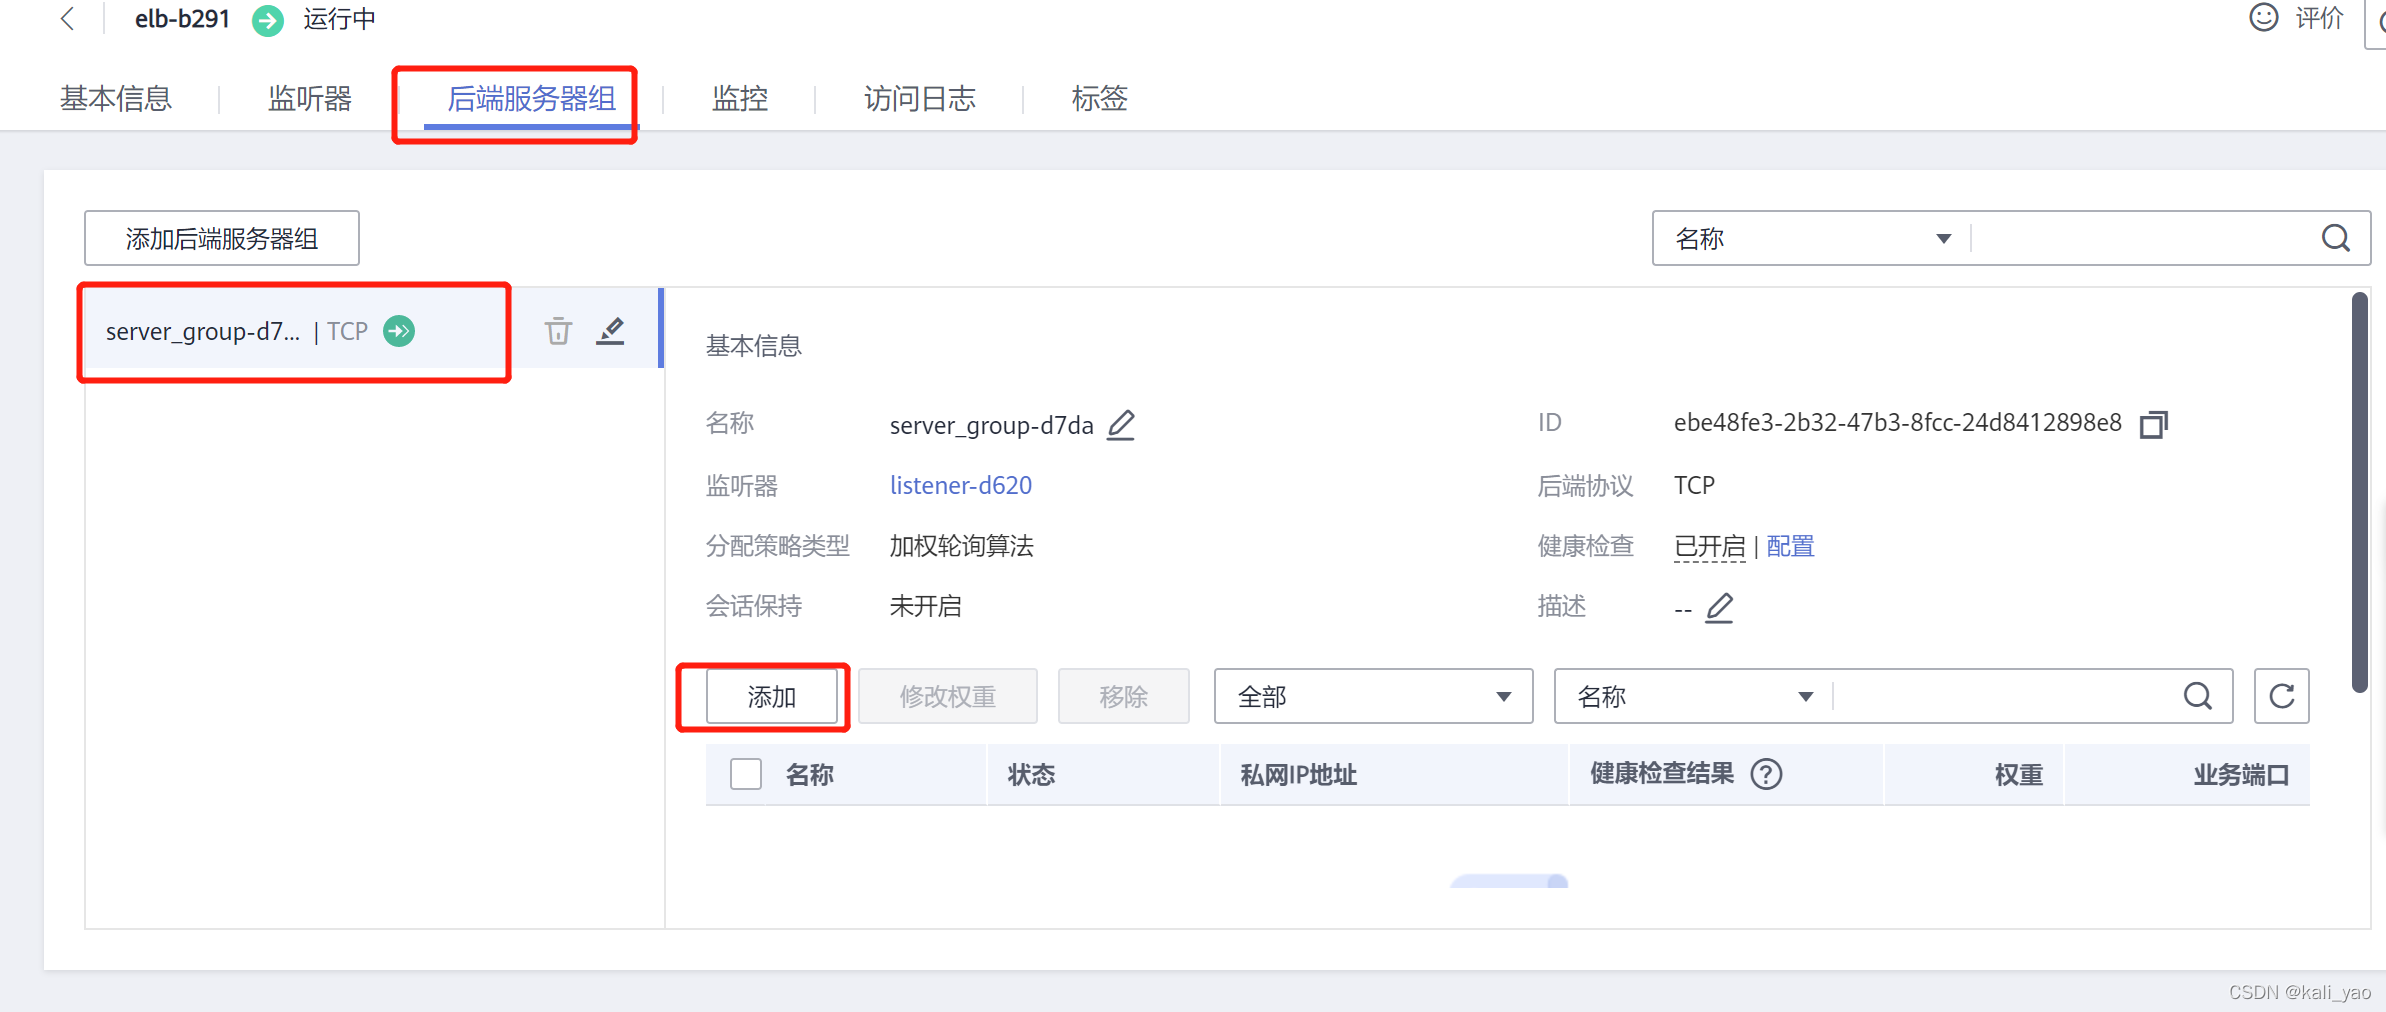Viewport: 2386px width, 1012px height.
Task: Open the 访问日志 tab
Action: tap(920, 98)
